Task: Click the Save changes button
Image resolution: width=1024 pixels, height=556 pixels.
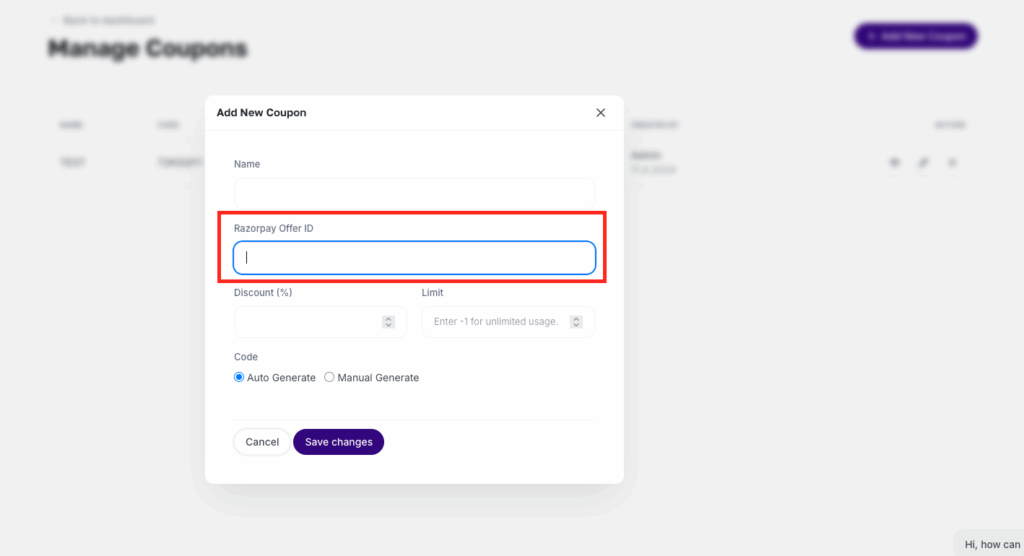Action: (x=338, y=442)
